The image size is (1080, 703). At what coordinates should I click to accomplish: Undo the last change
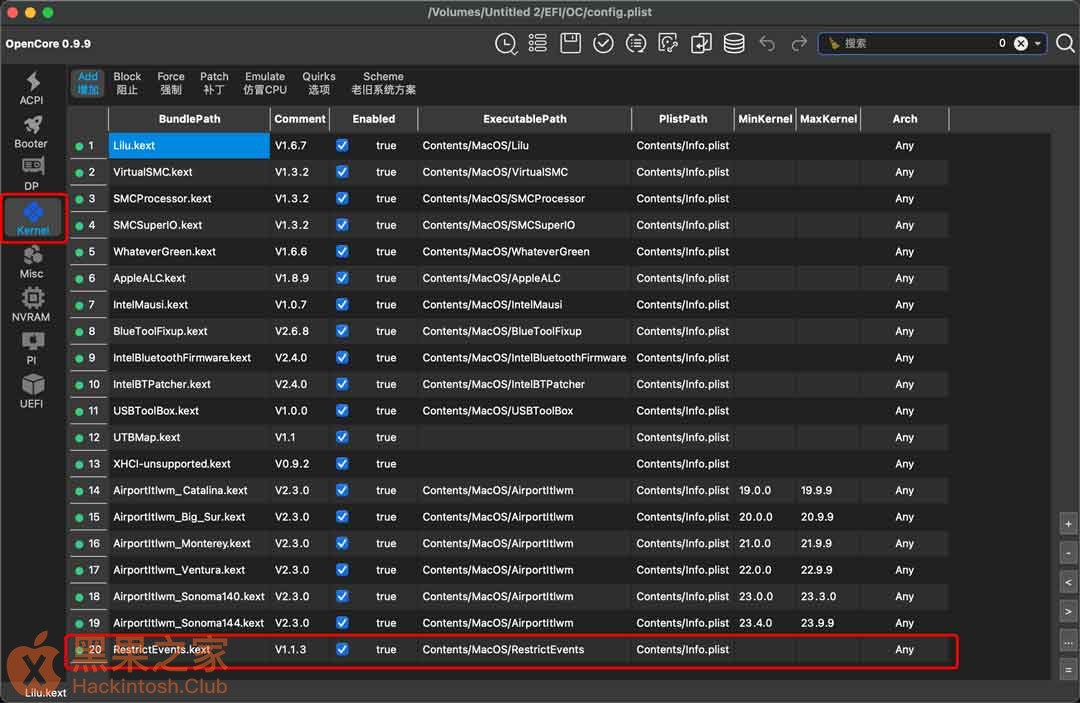point(767,43)
